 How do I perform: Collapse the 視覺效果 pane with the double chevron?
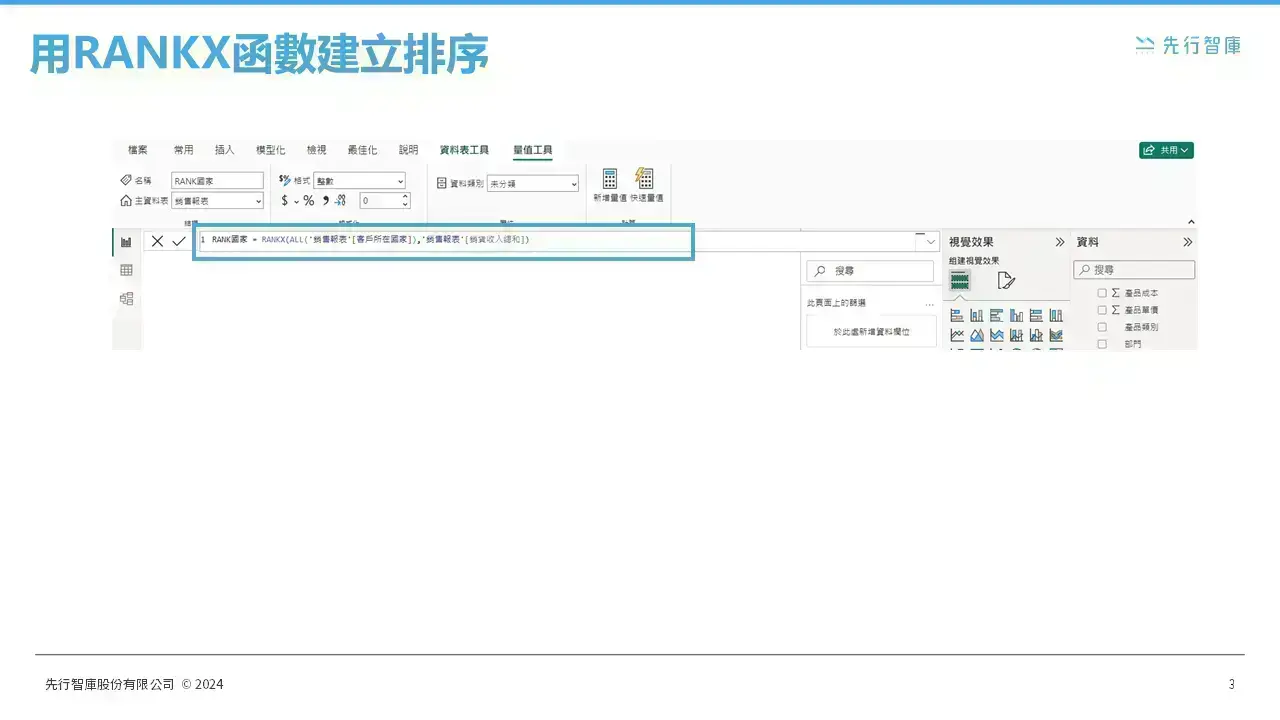click(1060, 242)
